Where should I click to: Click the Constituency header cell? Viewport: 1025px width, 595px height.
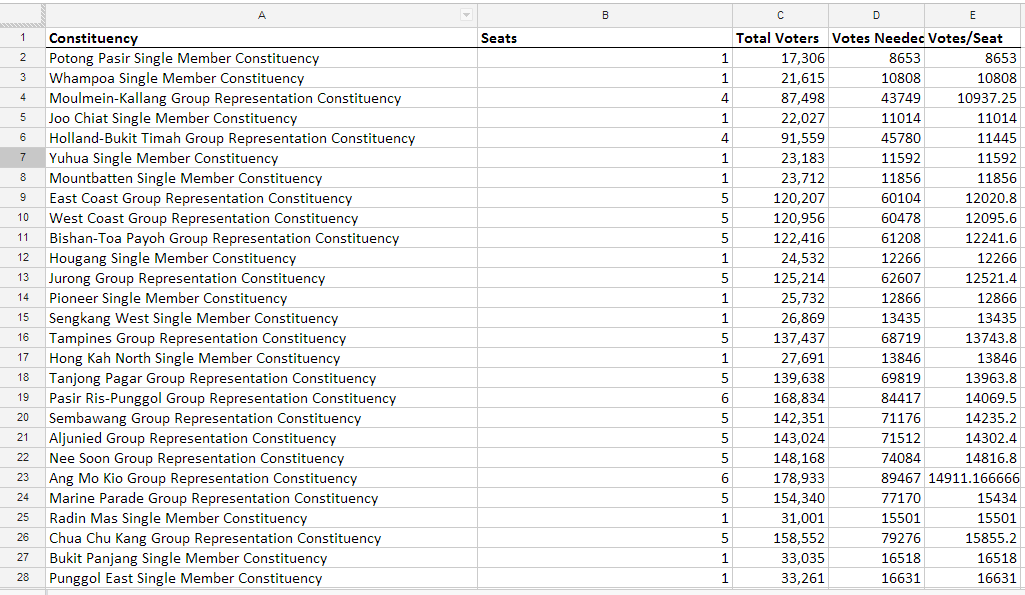coord(261,38)
